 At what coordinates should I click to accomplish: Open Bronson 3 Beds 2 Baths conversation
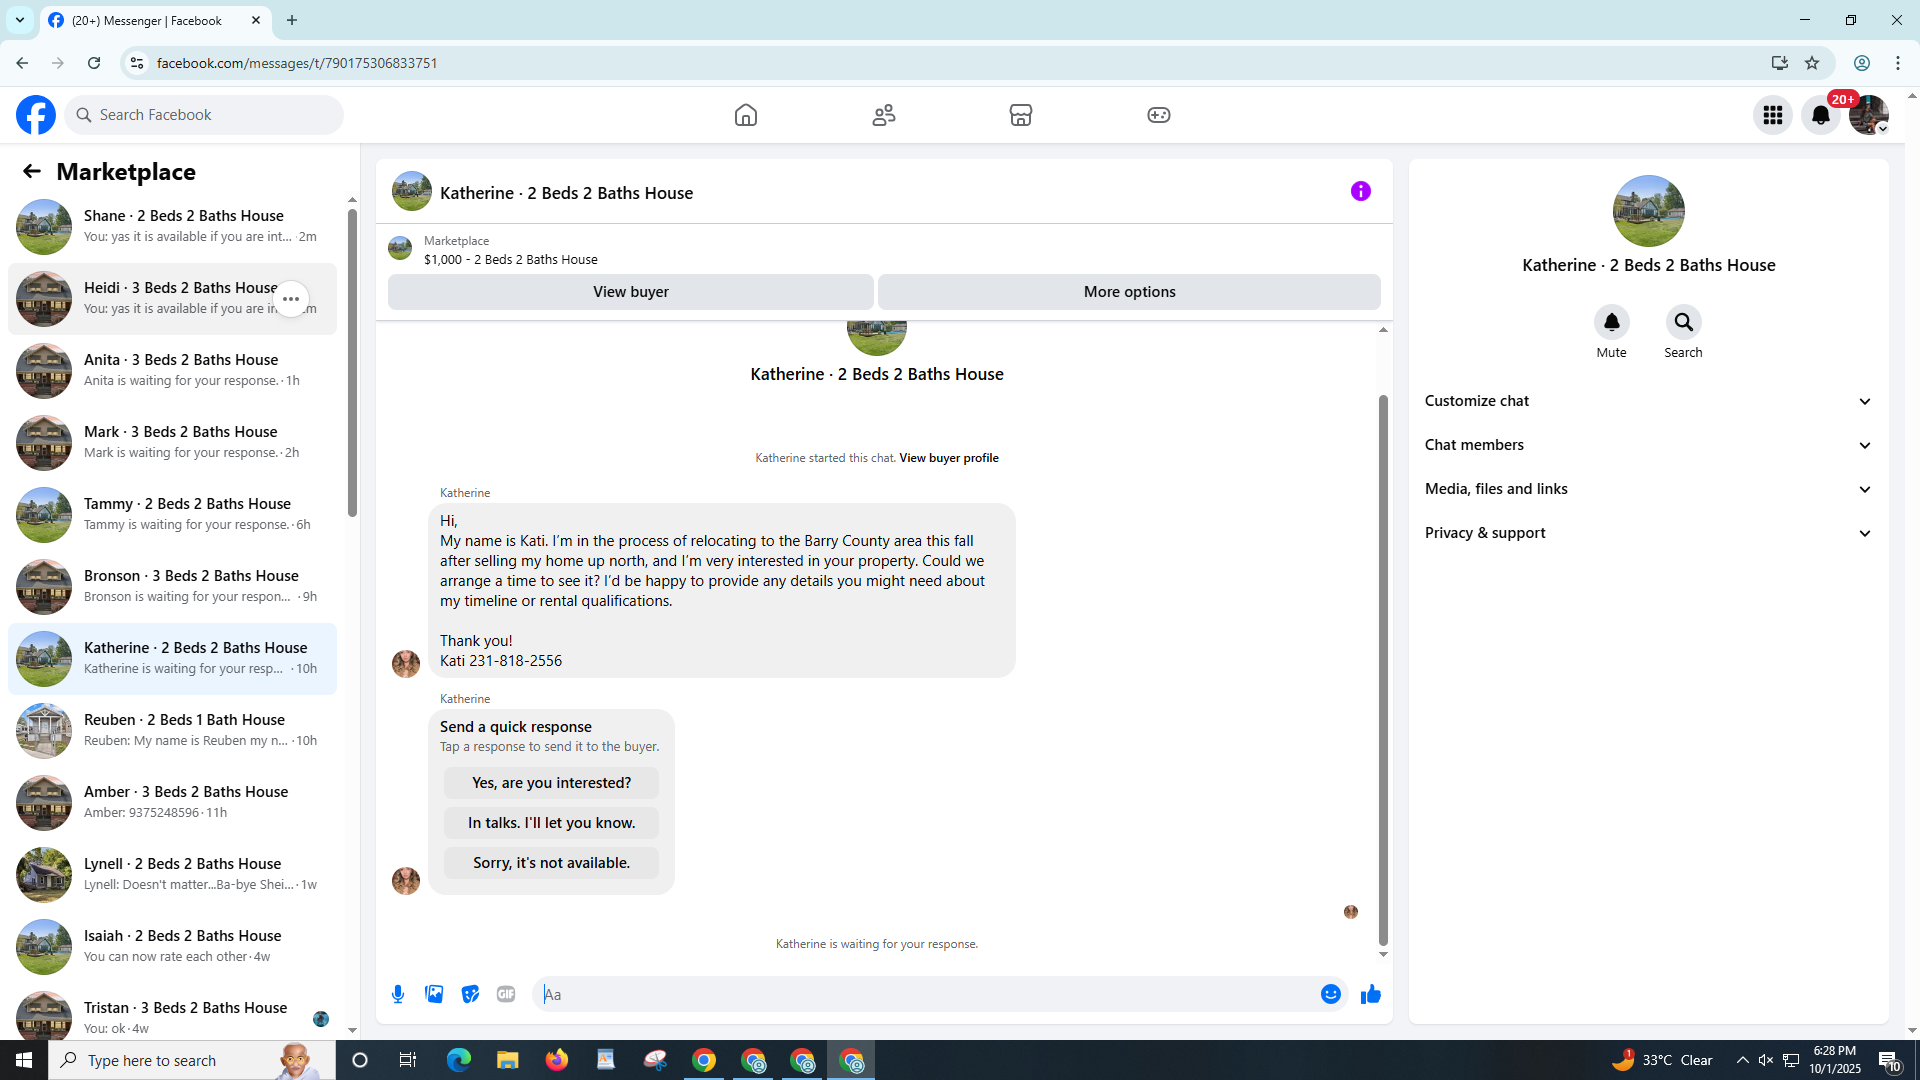click(172, 587)
